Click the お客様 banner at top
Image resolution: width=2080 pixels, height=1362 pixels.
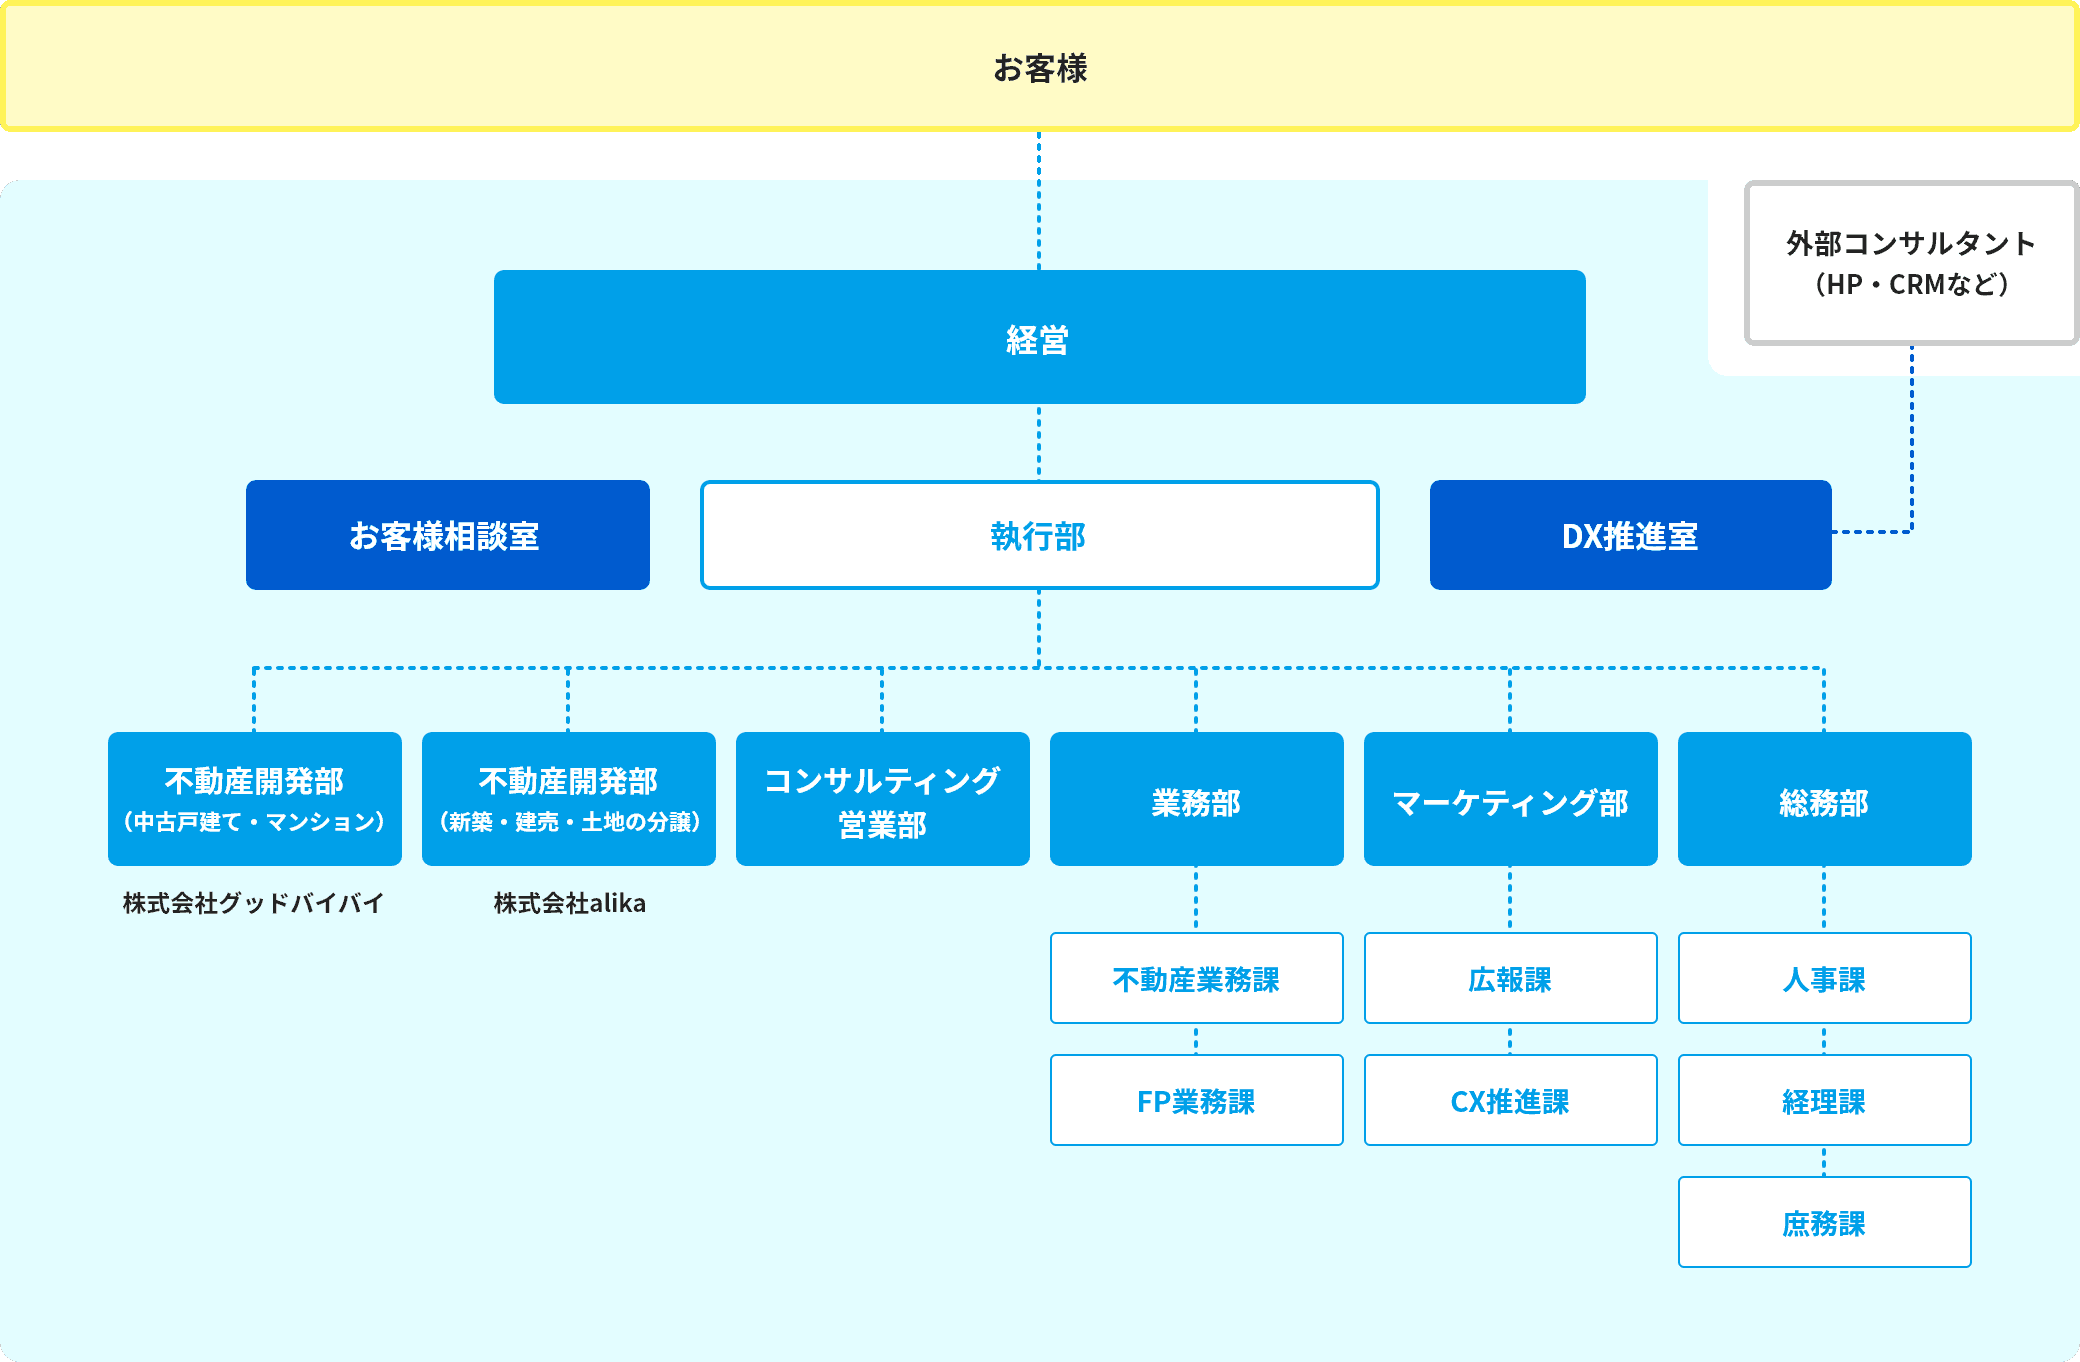pos(1040,68)
